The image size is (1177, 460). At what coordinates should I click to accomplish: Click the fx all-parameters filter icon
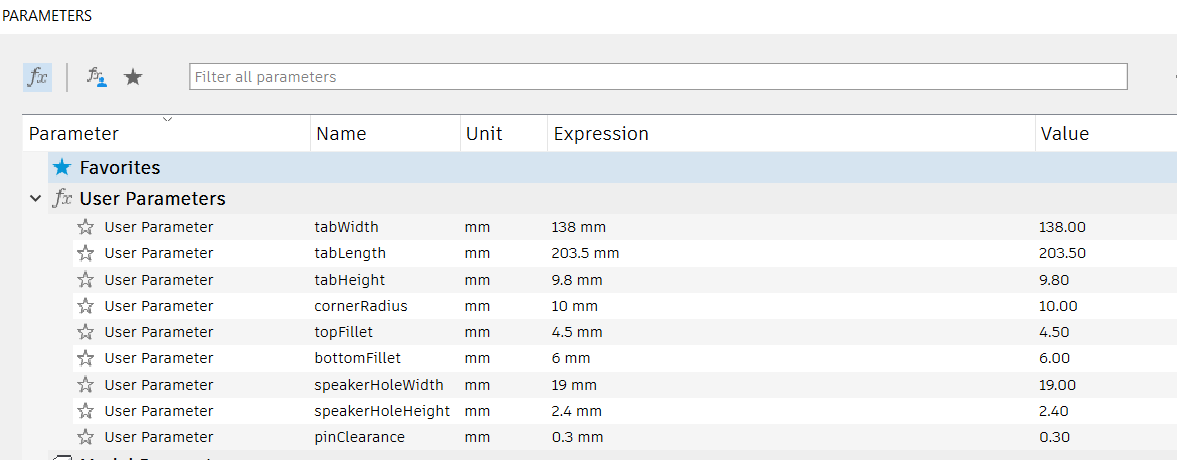tap(37, 77)
